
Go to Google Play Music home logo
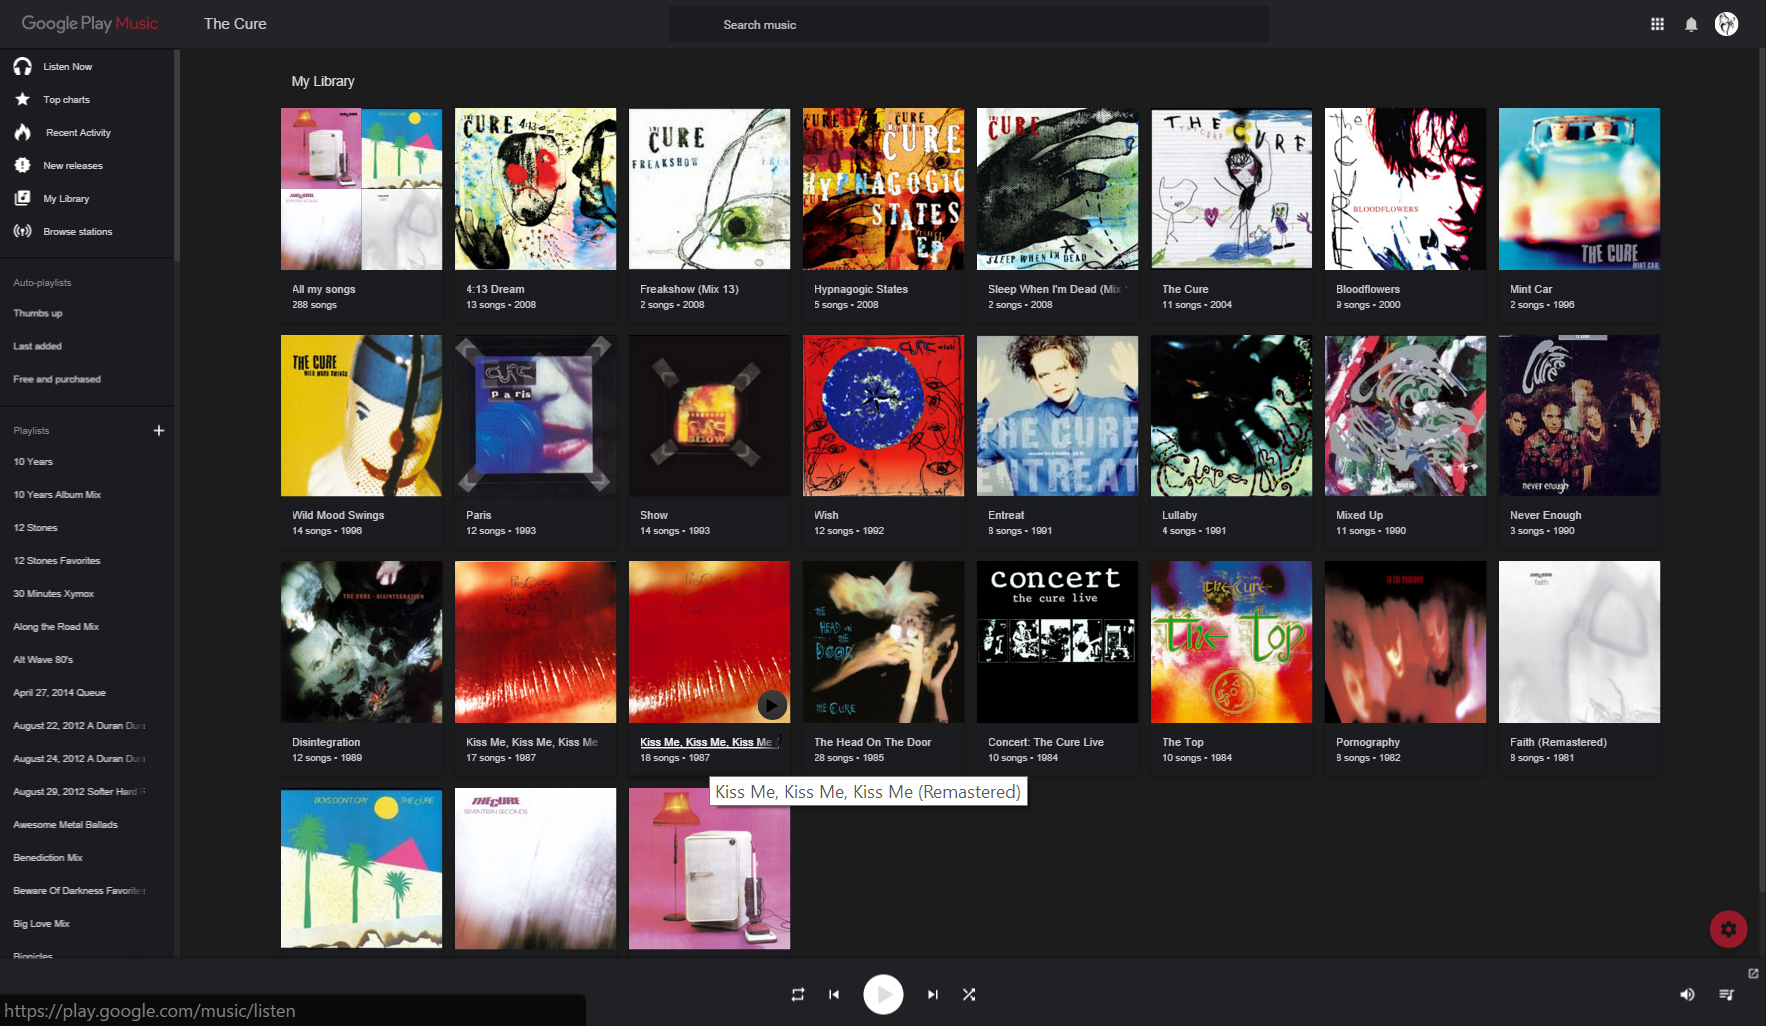[90, 23]
